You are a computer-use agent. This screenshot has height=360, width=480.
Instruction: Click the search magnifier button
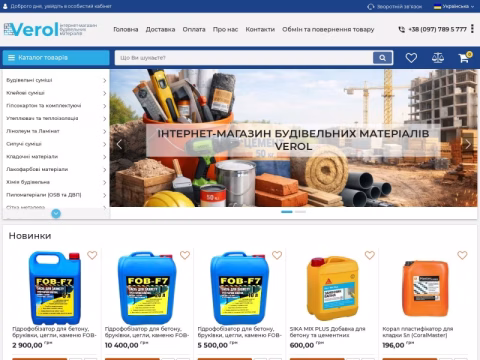[382, 58]
